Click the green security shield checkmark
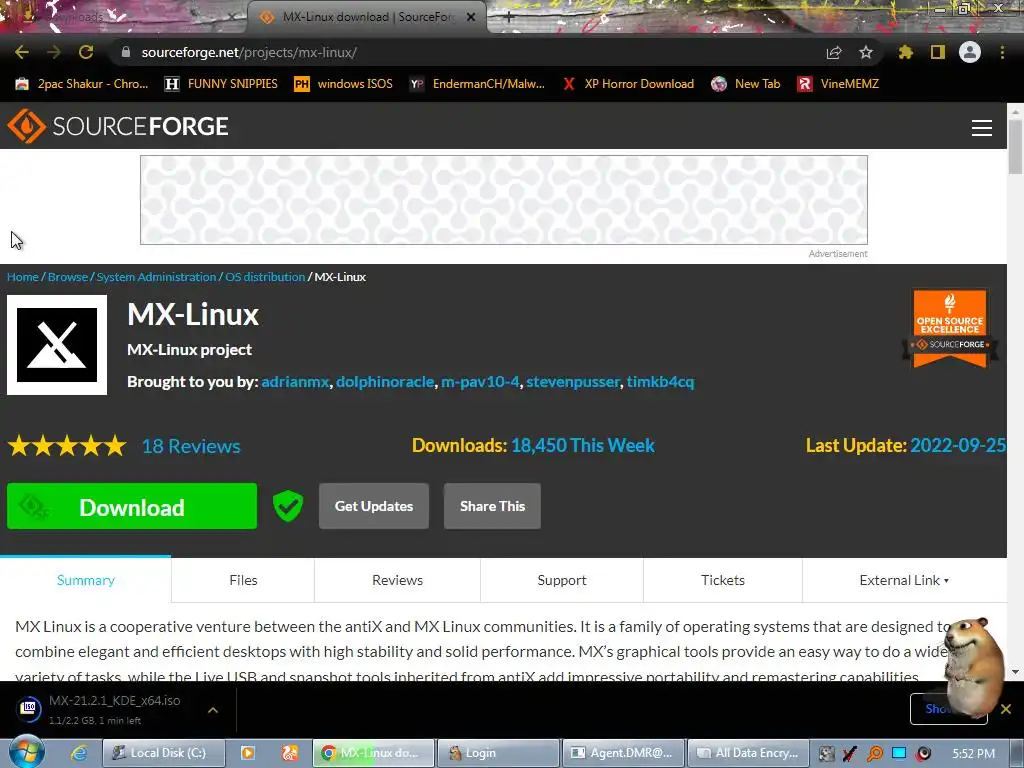The width and height of the screenshot is (1024, 768). [288, 506]
